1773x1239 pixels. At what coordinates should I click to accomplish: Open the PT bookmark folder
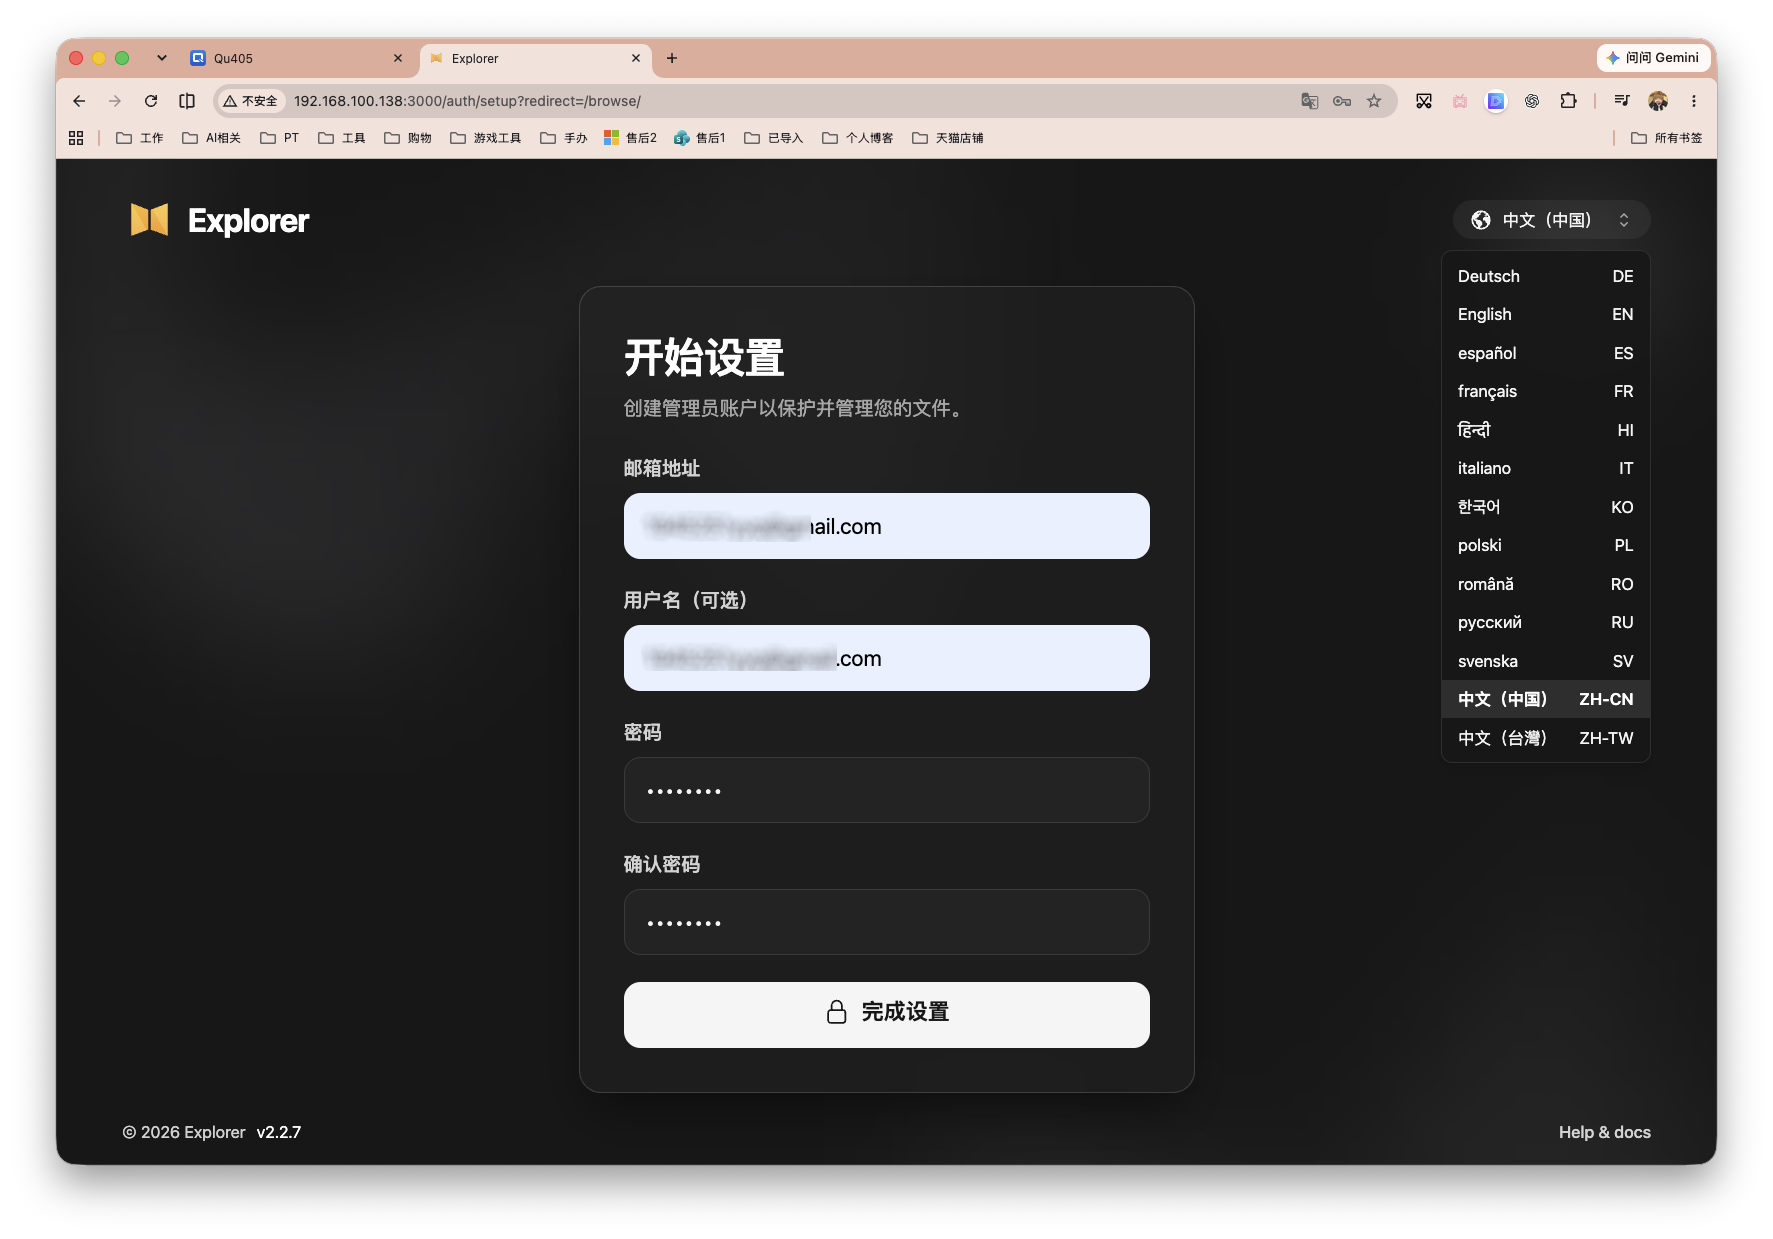(280, 138)
